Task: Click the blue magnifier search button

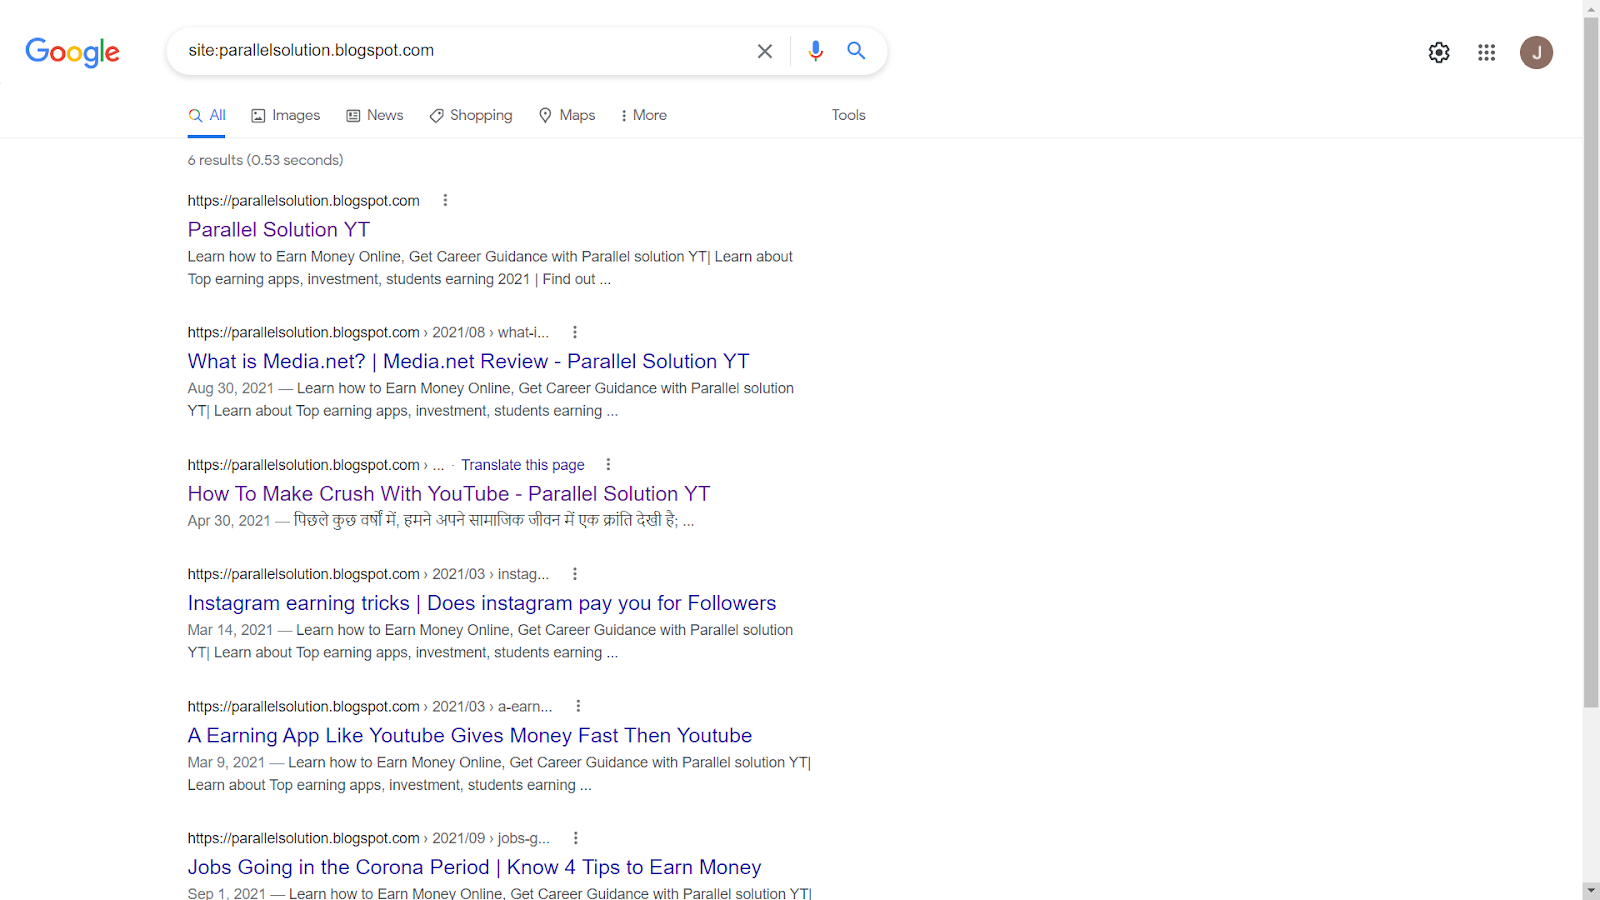Action: (856, 51)
